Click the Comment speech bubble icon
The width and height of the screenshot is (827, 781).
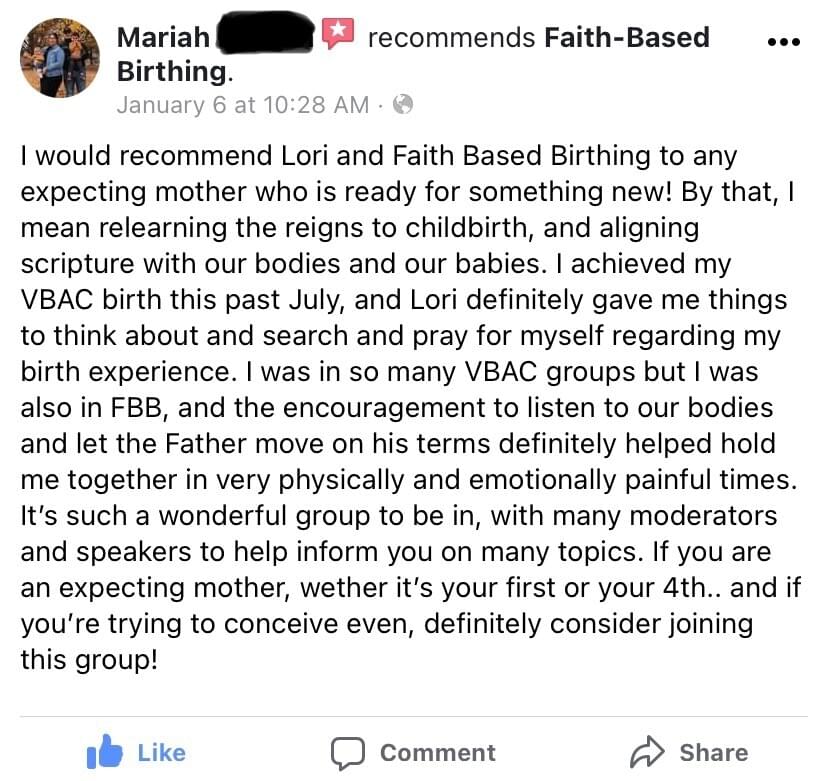pos(346,752)
